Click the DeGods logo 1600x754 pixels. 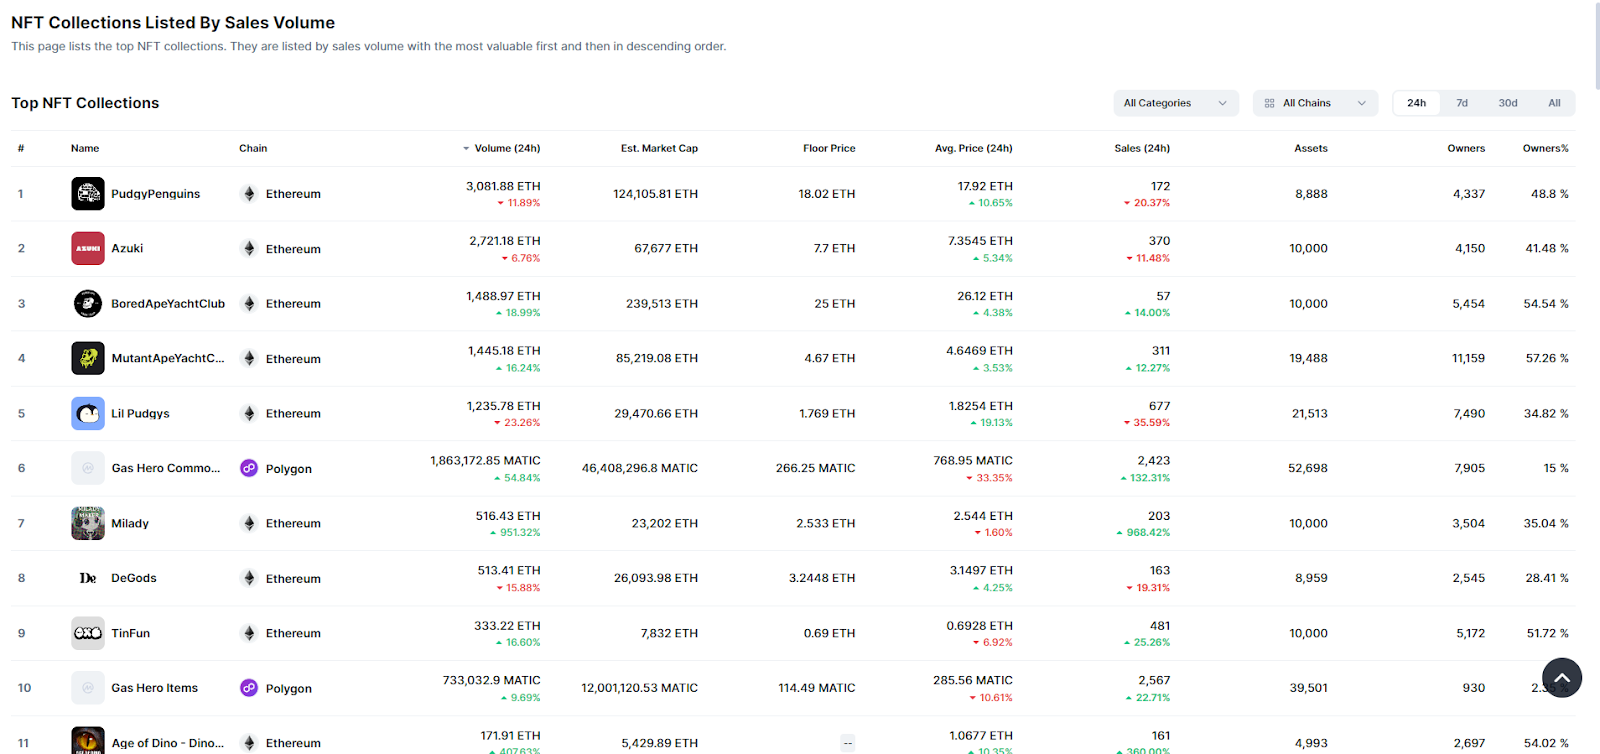coord(88,578)
